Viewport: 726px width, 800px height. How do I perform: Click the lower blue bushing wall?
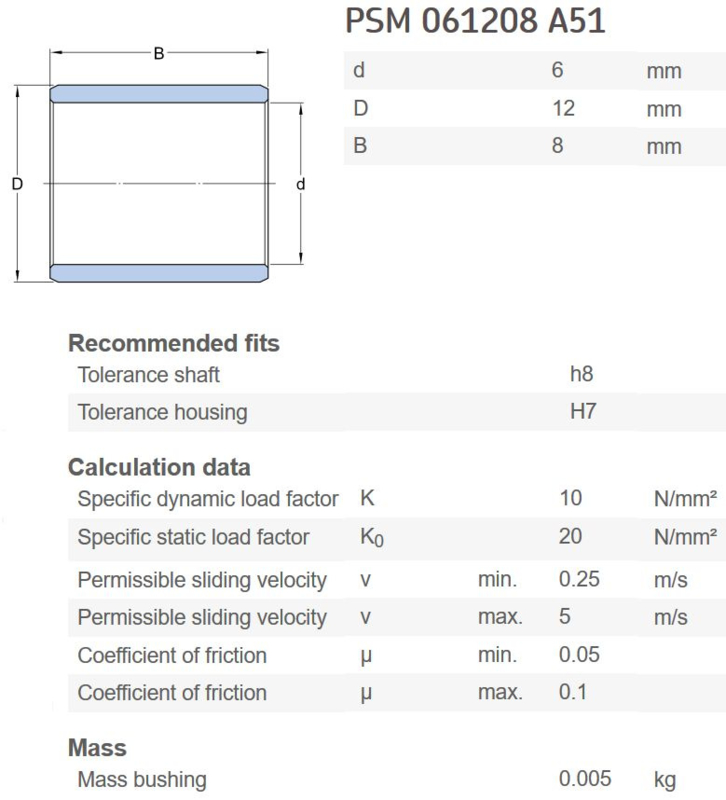[159, 273]
